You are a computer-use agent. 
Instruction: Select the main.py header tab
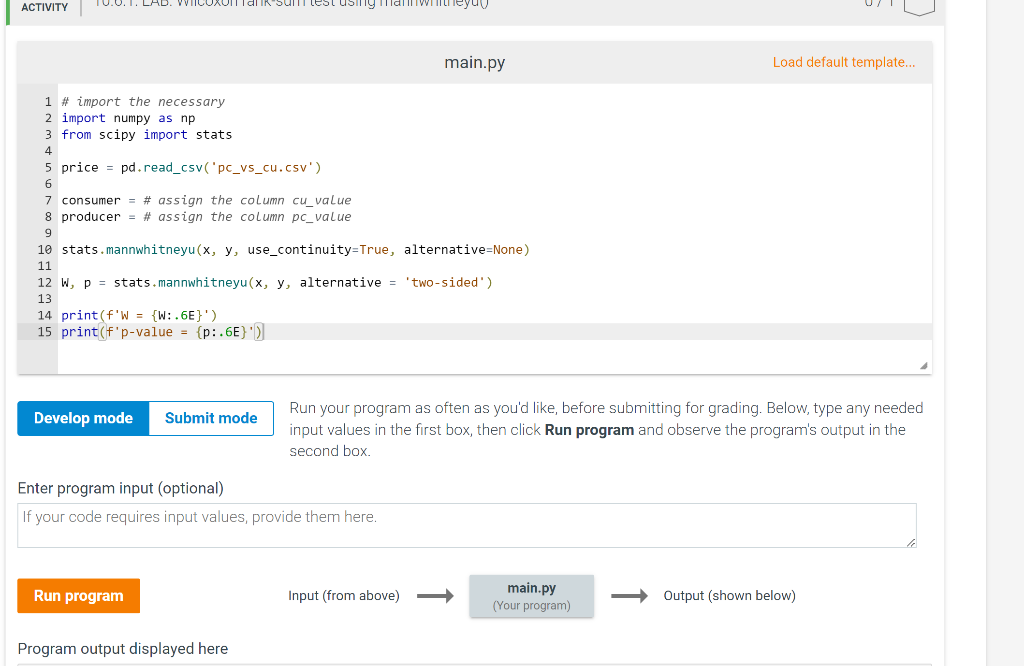[x=473, y=61]
